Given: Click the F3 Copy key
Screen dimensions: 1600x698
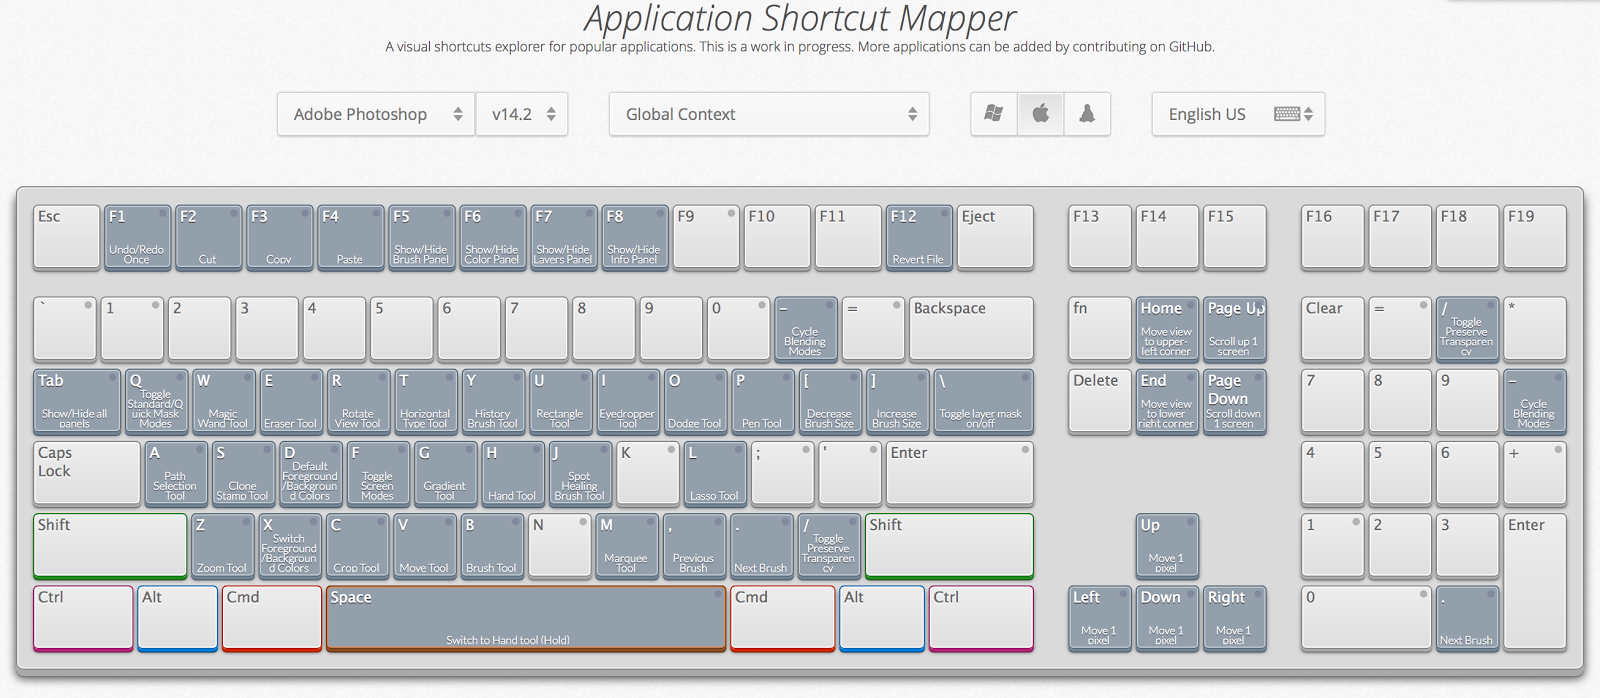Looking at the screenshot, I should tap(279, 237).
